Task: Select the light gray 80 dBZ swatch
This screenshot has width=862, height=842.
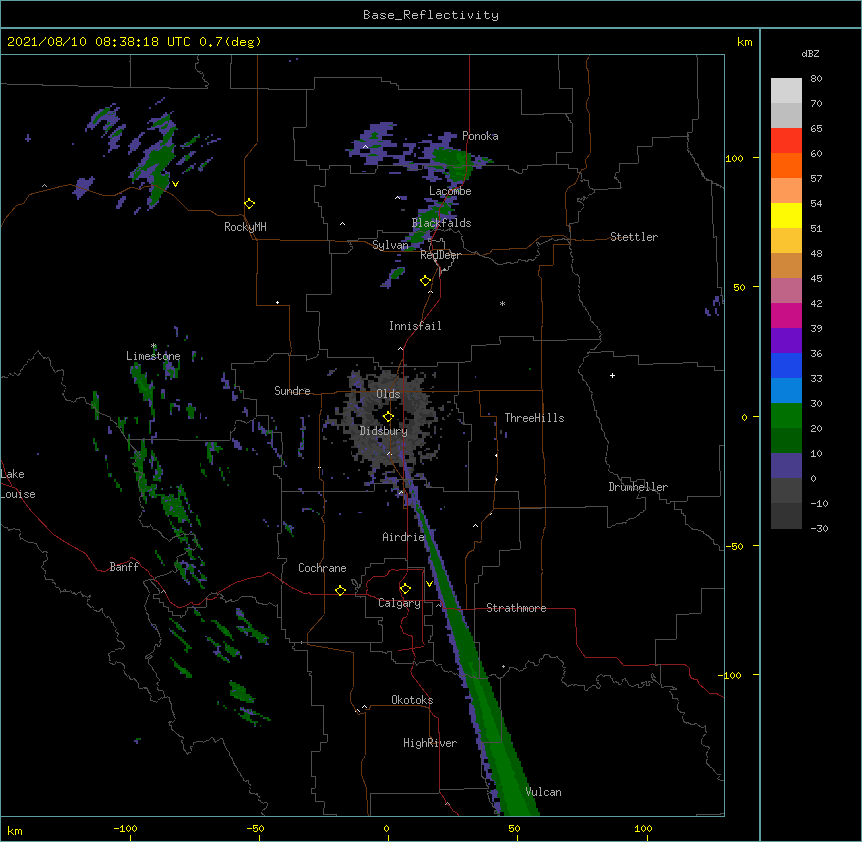Action: coord(786,91)
